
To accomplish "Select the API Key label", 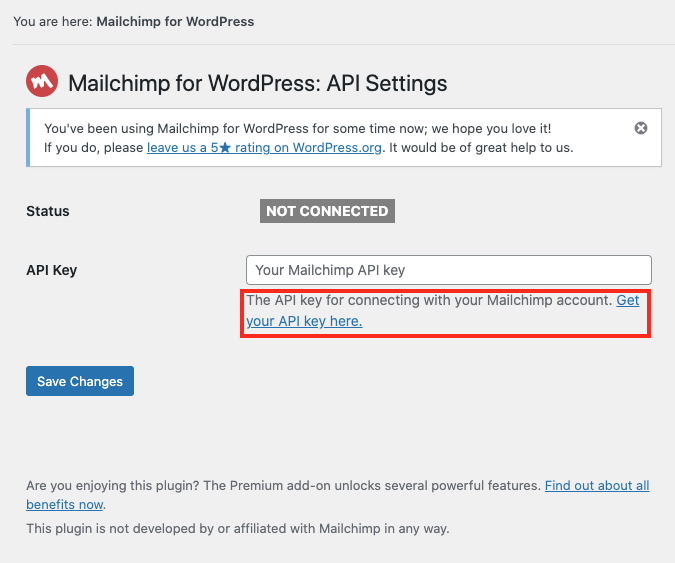I will [52, 270].
